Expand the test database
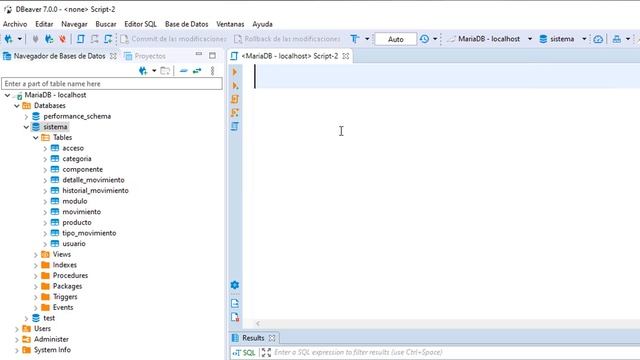Viewport: 640px width, 360px height. 26,318
